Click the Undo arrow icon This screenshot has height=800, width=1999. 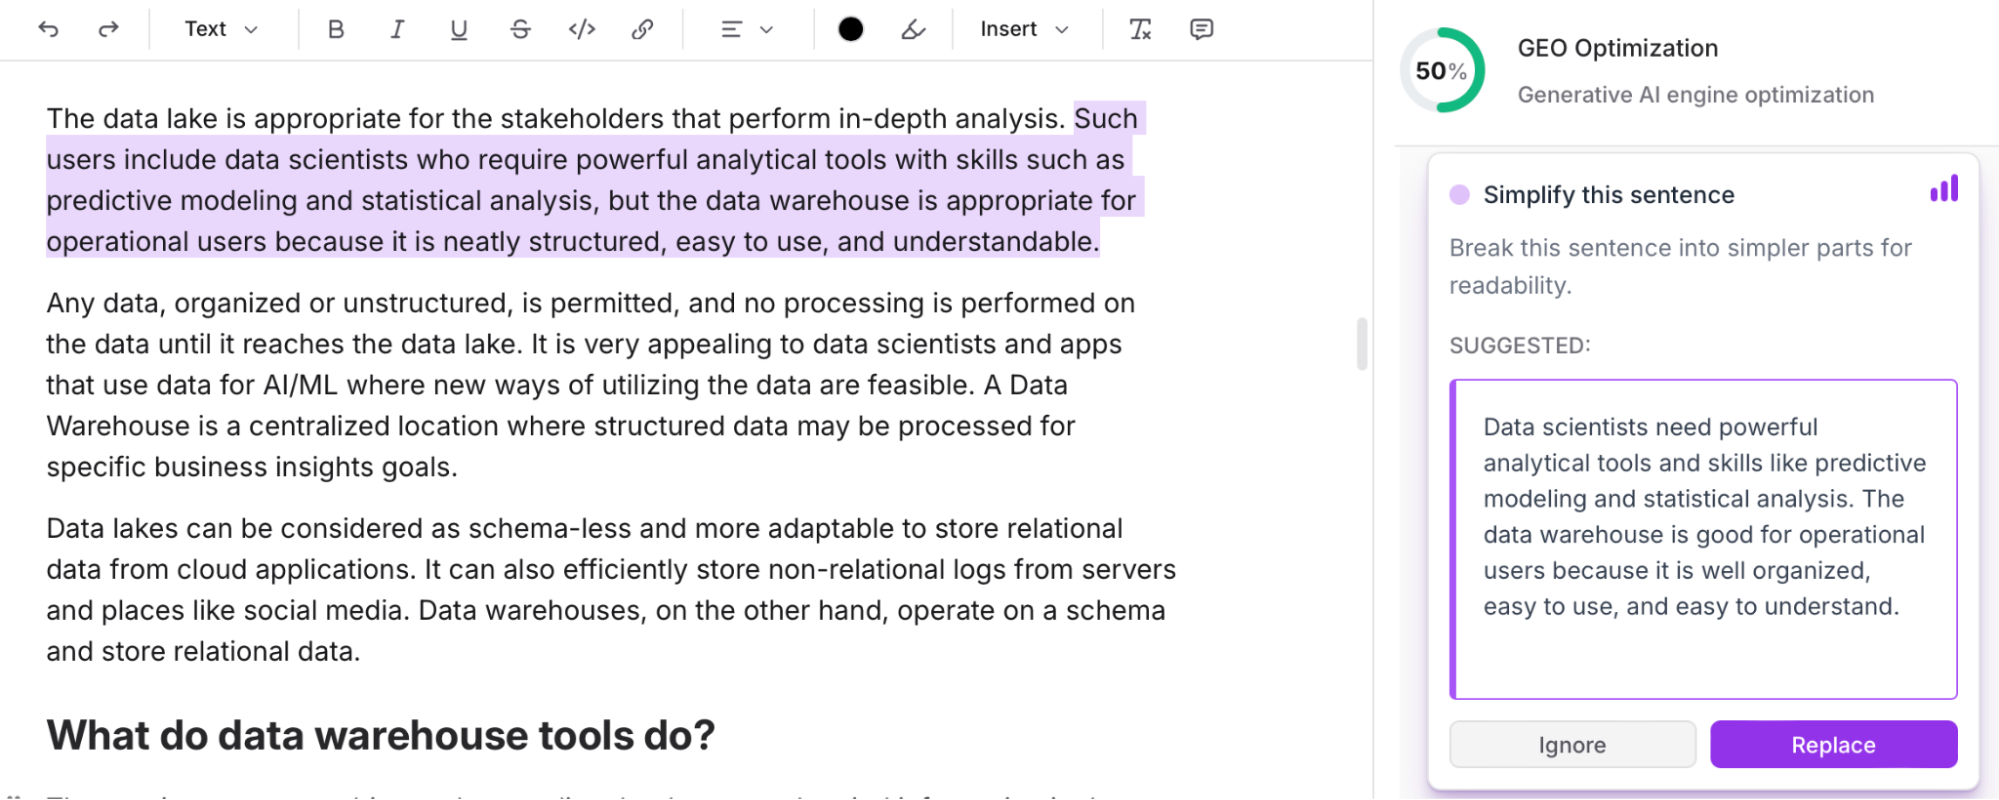(x=48, y=29)
